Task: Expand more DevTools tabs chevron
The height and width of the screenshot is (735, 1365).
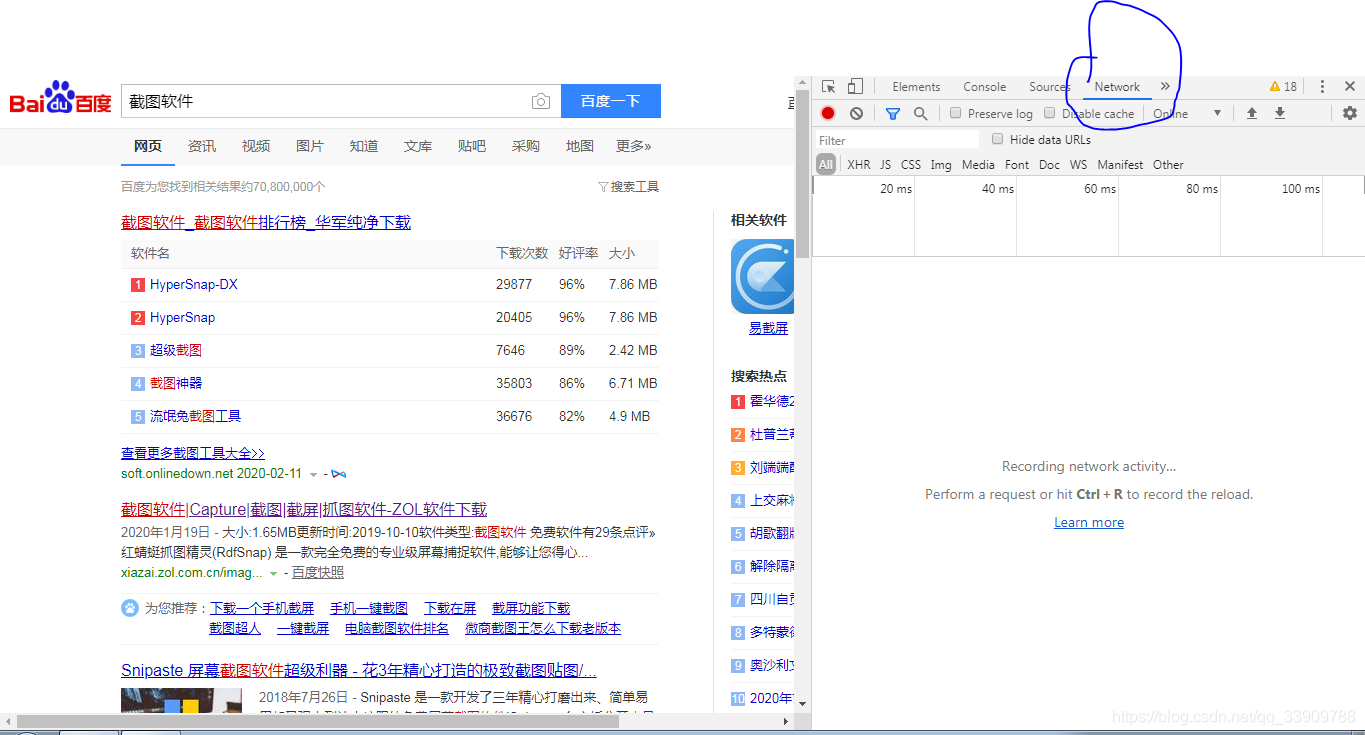Action: (1165, 87)
